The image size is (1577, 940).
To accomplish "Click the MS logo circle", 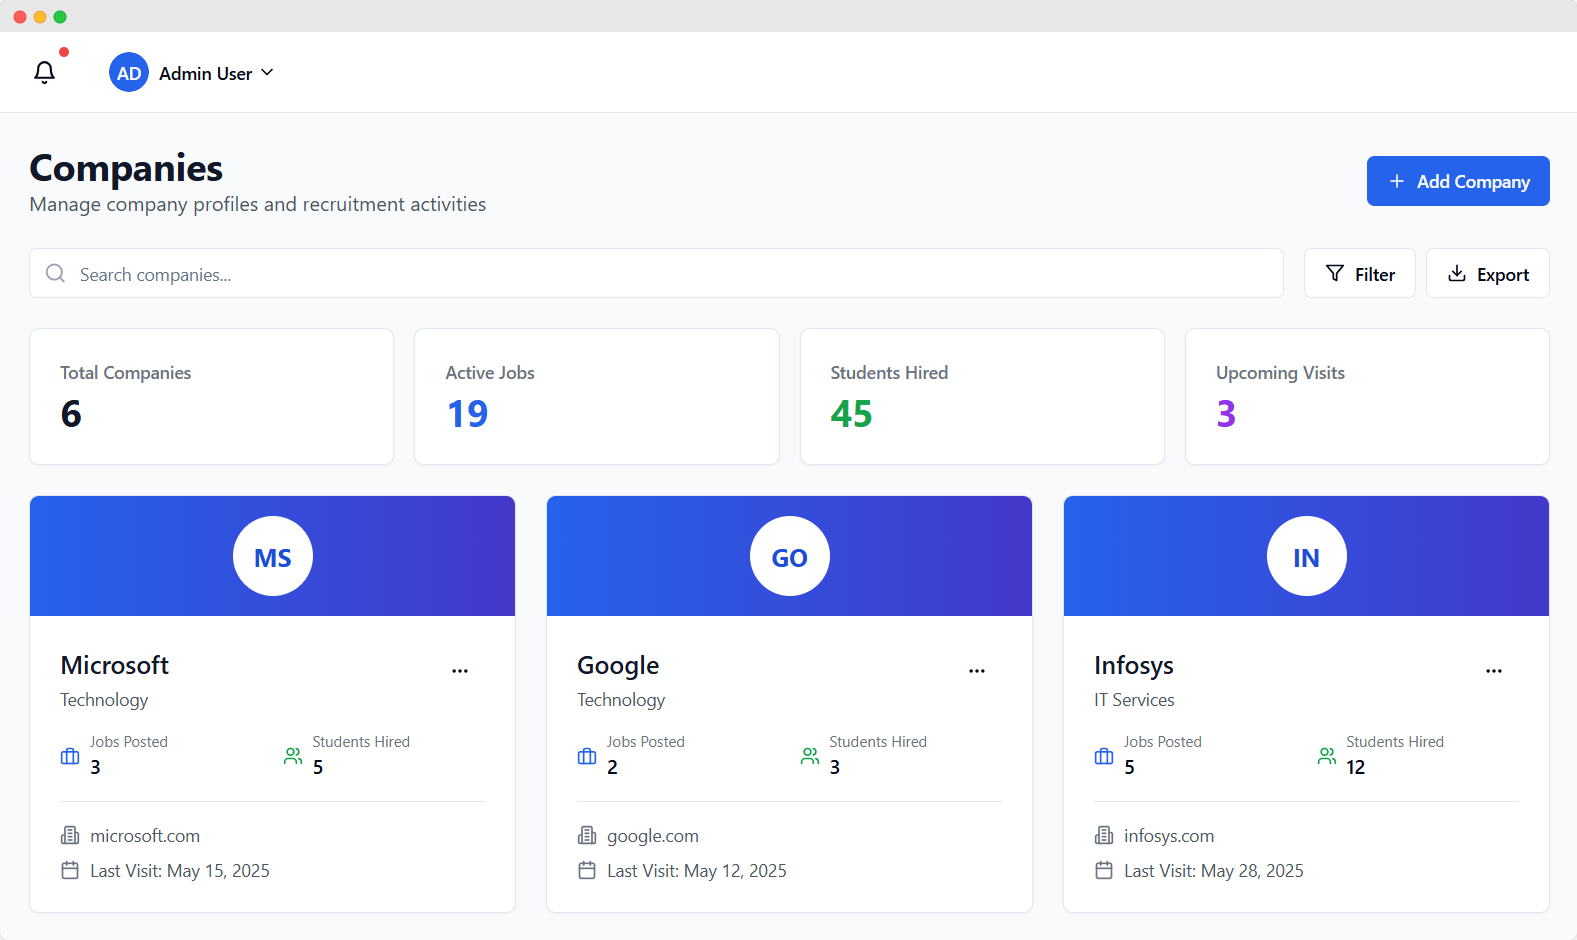I will coord(273,556).
